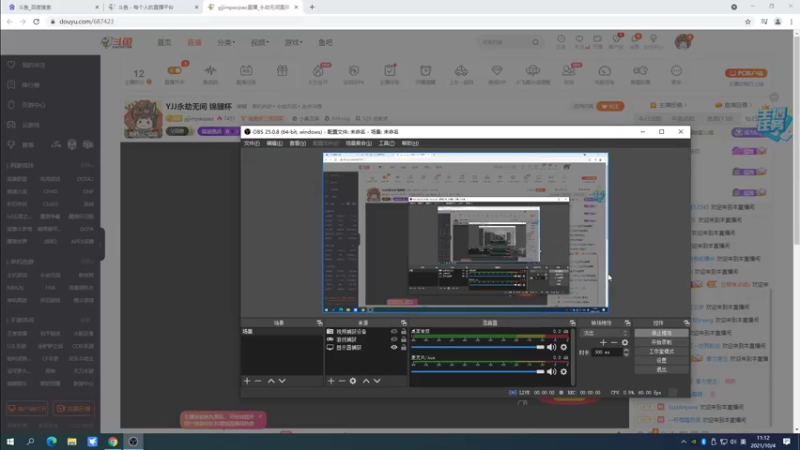800x450 pixels.
Task: Add a transition with plus icon
Action: coord(604,343)
